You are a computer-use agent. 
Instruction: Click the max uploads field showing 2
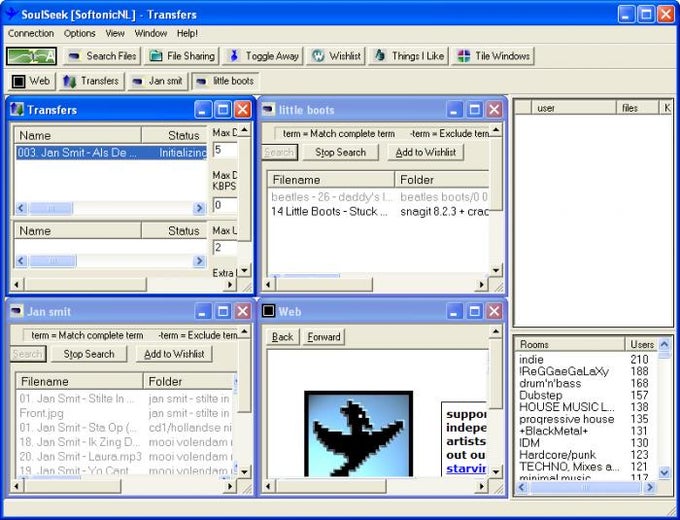[225, 248]
